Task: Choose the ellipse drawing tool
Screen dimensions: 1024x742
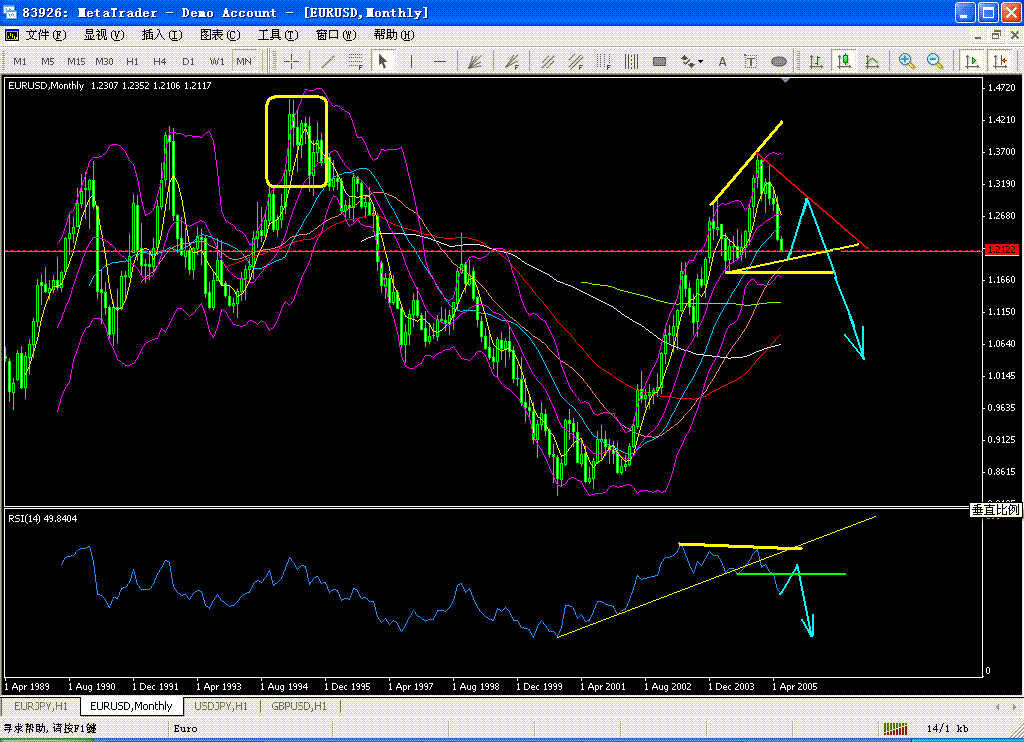Action: coord(778,62)
